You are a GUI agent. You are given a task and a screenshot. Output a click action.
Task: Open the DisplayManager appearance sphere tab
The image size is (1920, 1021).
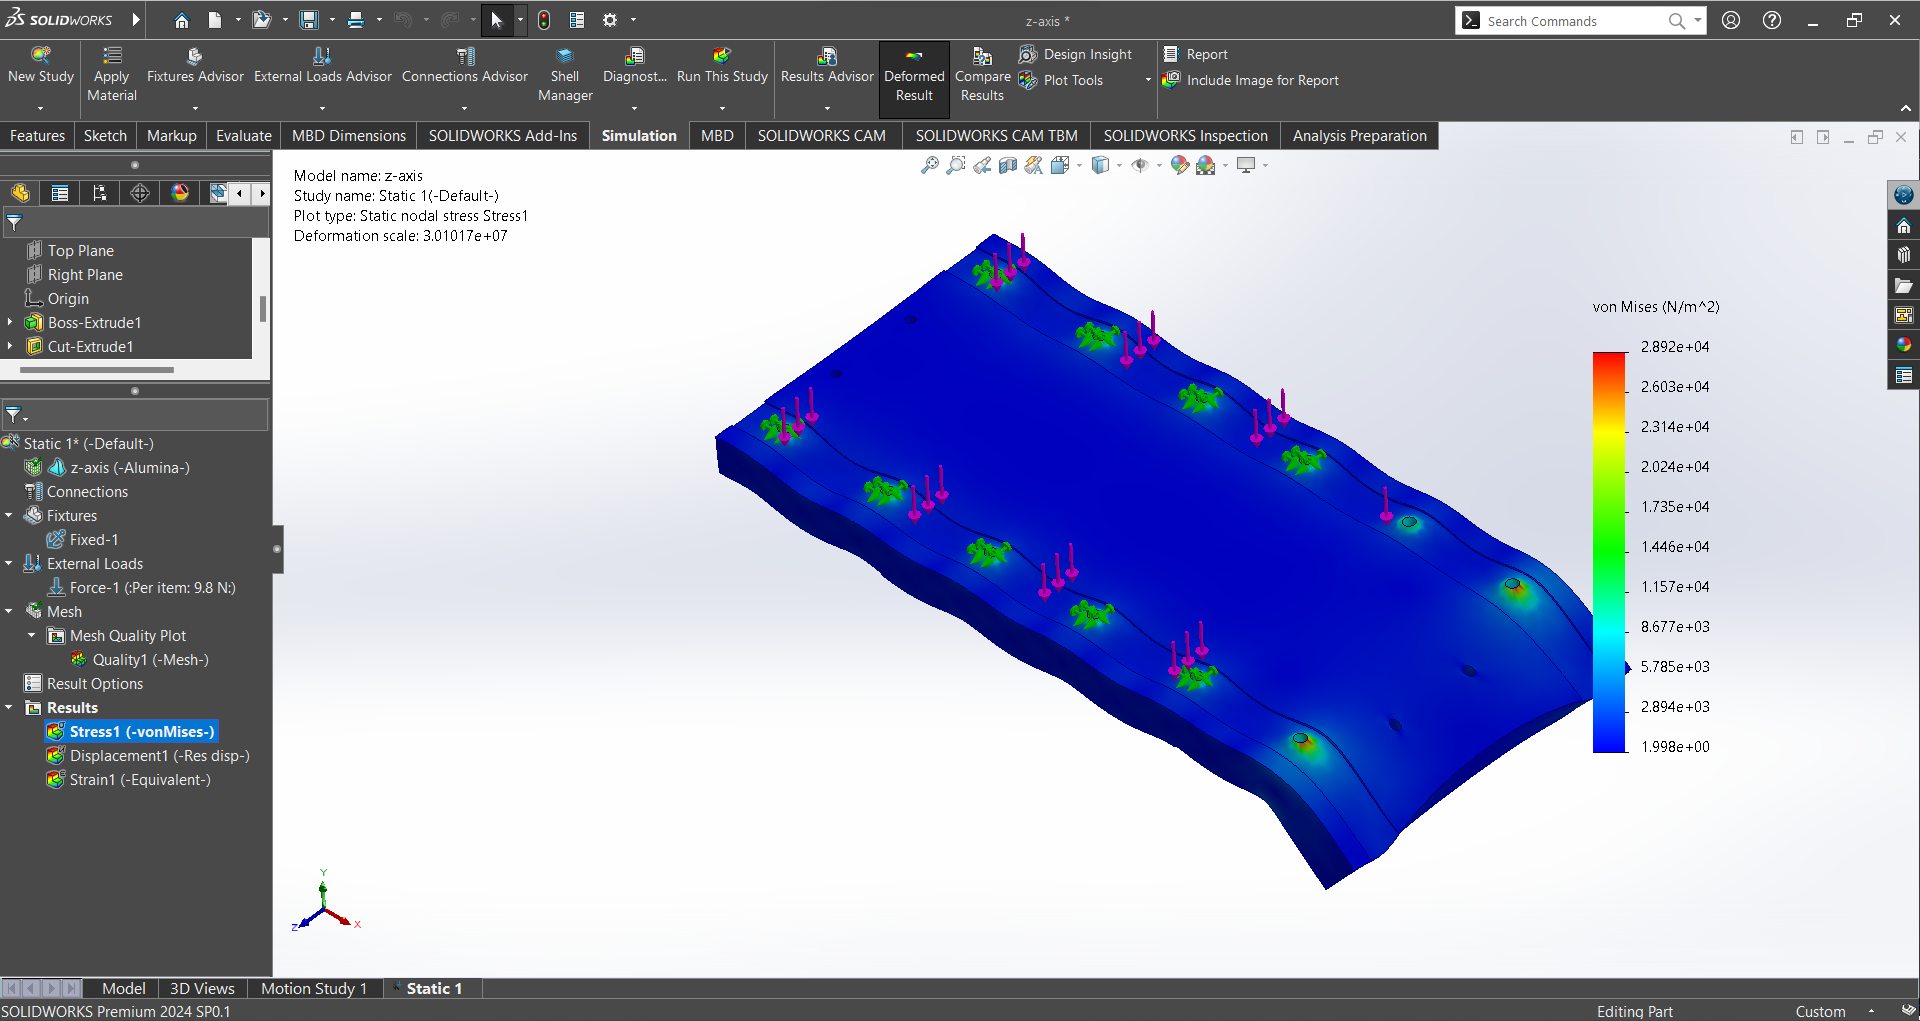pyautogui.click(x=180, y=193)
